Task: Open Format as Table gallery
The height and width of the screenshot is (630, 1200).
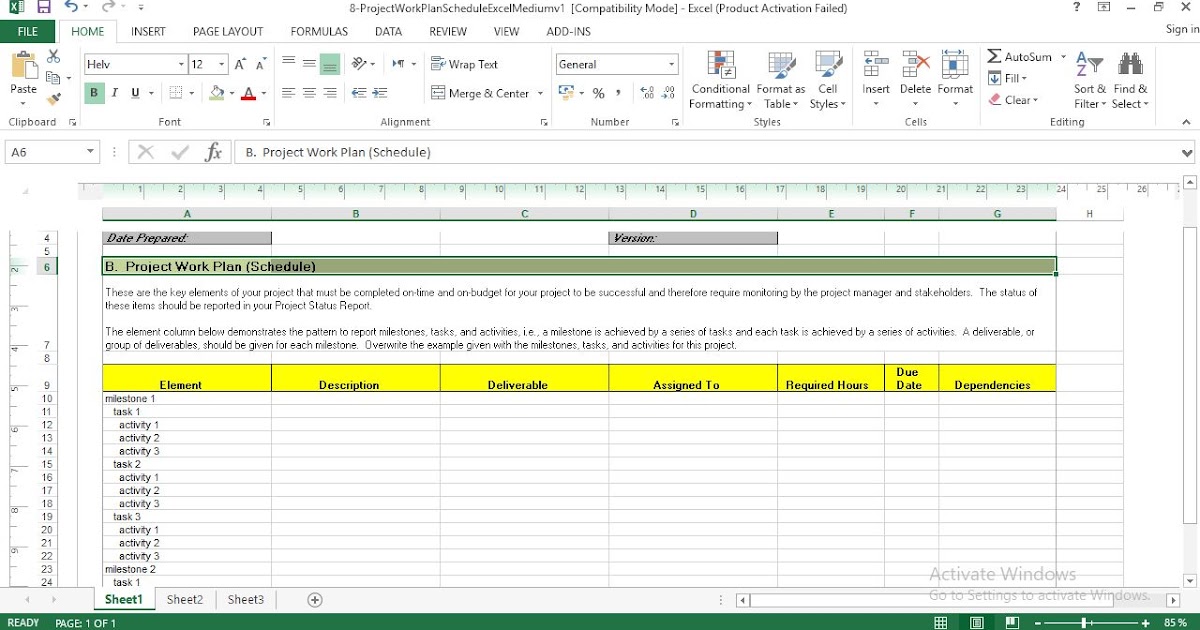Action: coord(780,80)
